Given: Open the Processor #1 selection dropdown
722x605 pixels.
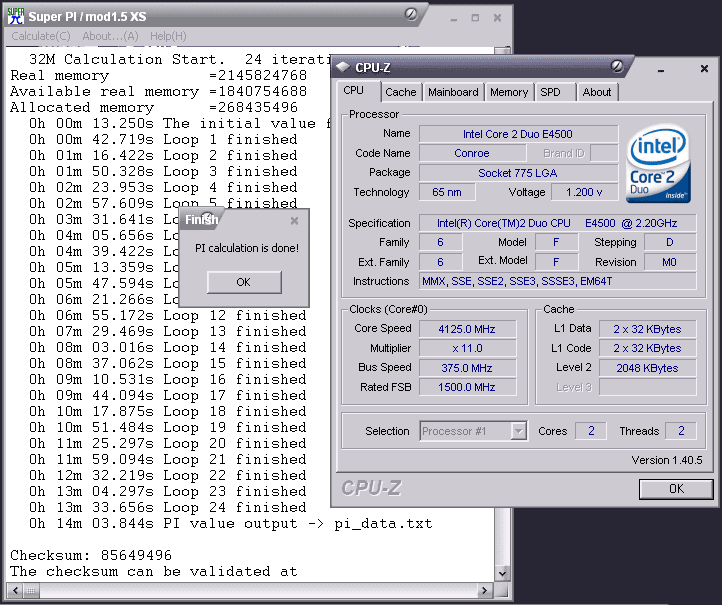Looking at the screenshot, I should (x=519, y=431).
